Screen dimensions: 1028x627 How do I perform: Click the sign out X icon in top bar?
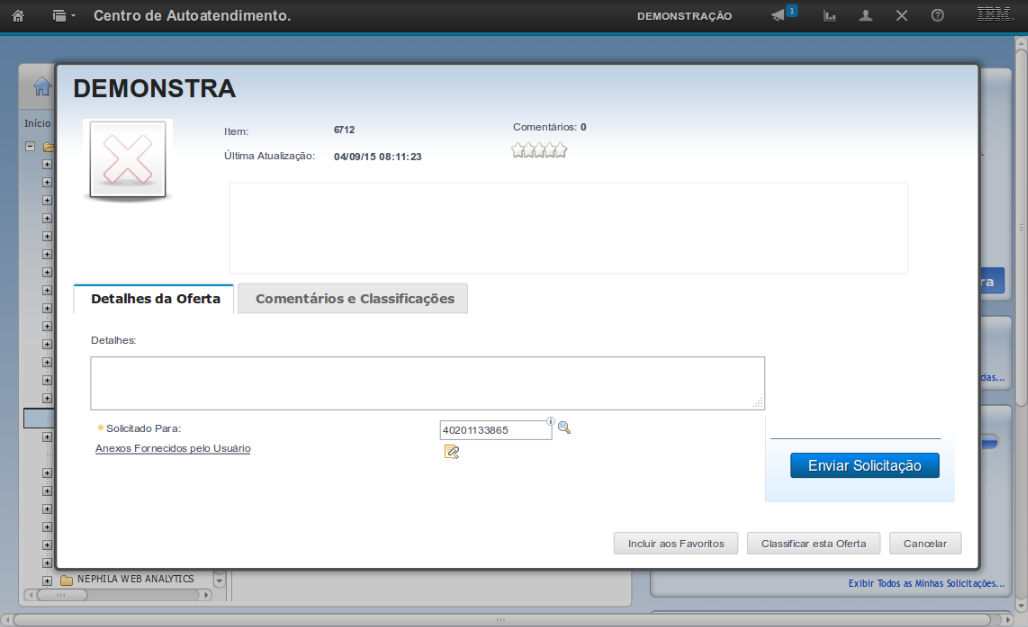tap(901, 16)
